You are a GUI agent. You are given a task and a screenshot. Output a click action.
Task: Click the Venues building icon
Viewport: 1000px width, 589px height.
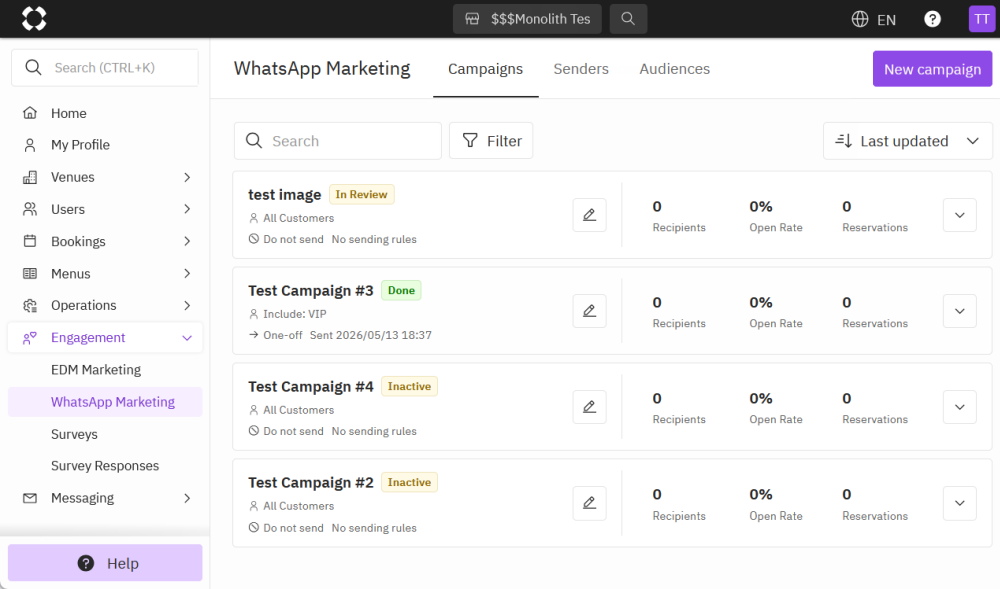30,177
